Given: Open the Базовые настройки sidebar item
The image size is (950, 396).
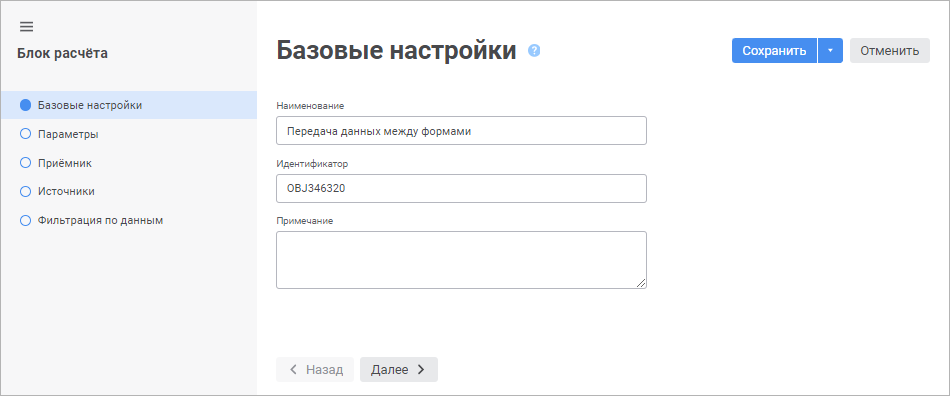Looking at the screenshot, I should [x=128, y=105].
